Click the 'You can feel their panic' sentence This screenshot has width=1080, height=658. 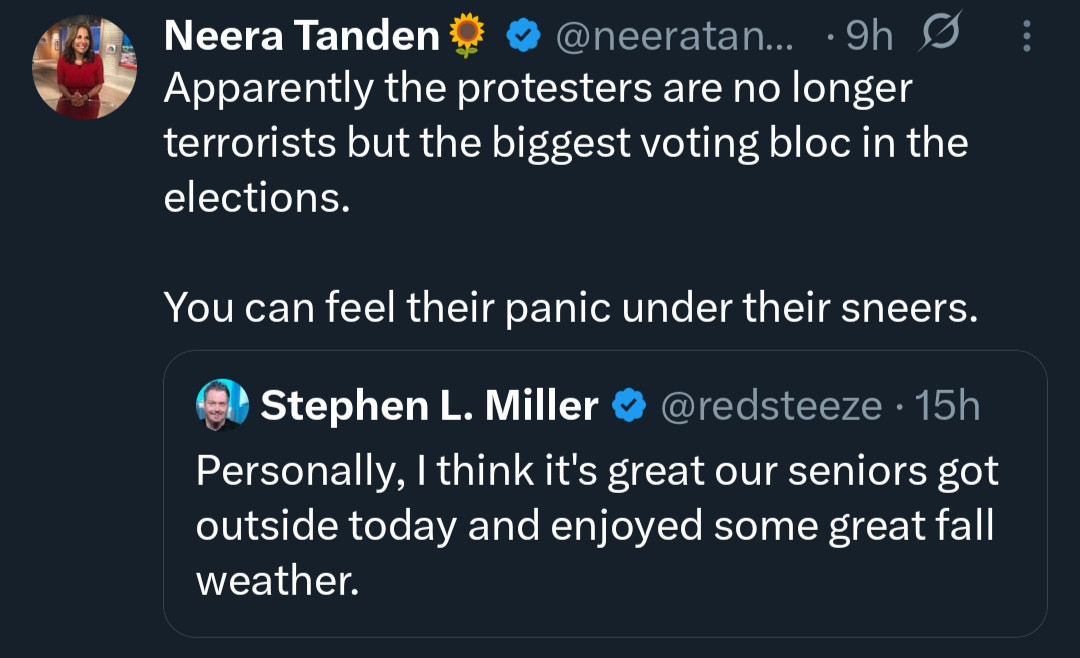point(570,306)
